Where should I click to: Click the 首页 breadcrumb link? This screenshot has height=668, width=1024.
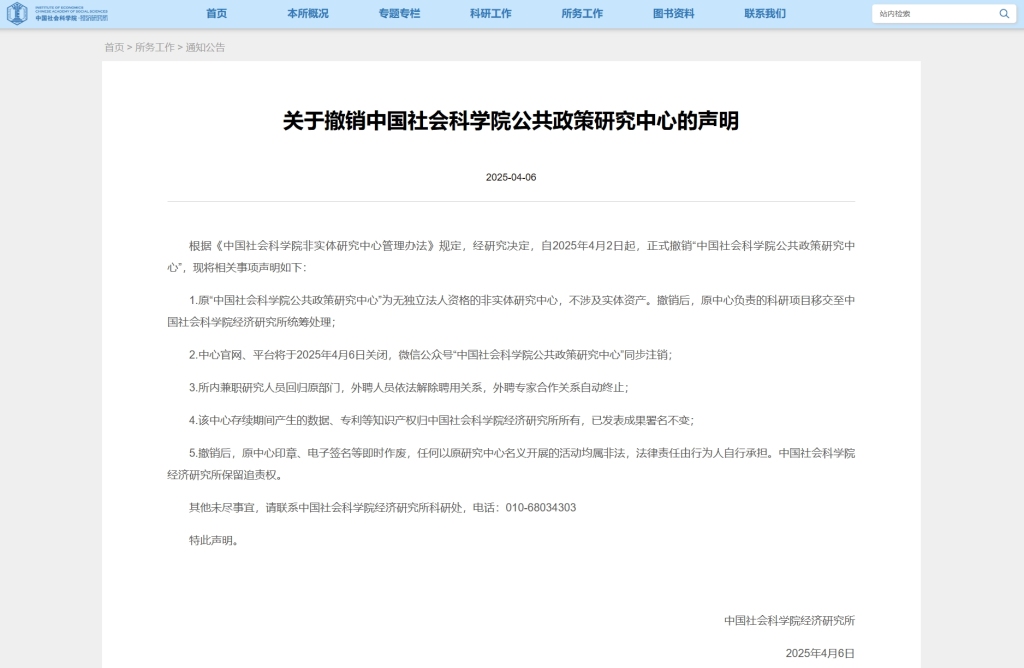pyautogui.click(x=114, y=47)
